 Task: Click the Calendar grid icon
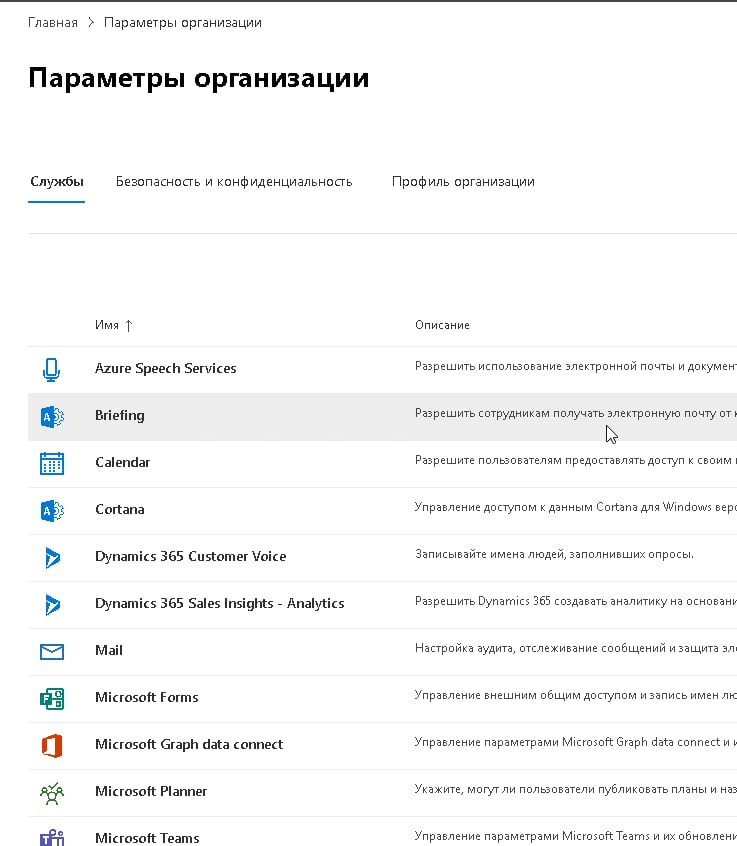(x=52, y=463)
